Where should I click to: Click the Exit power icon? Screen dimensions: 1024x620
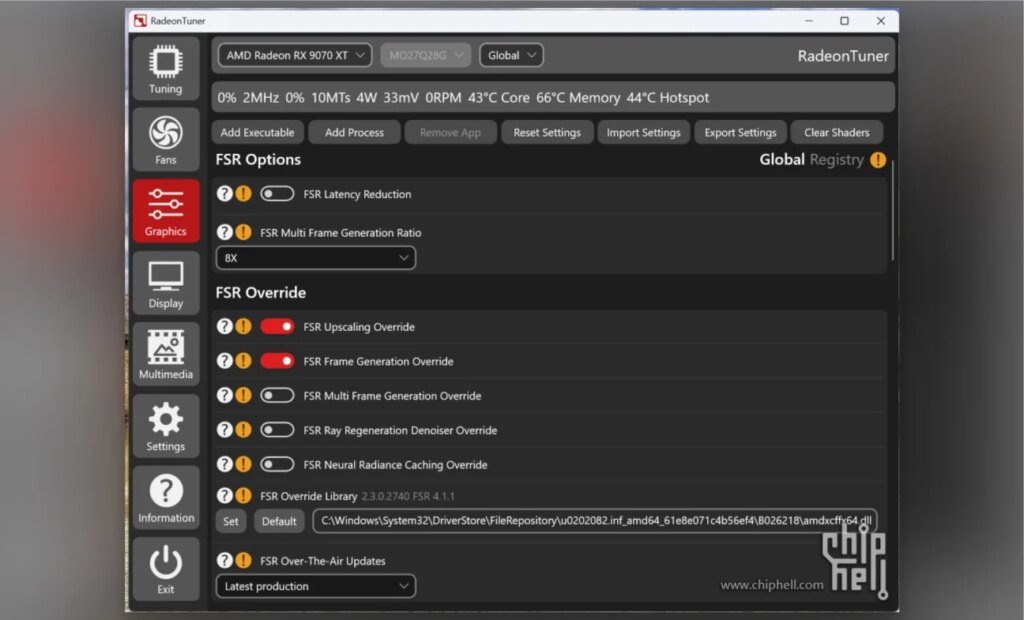click(x=165, y=569)
